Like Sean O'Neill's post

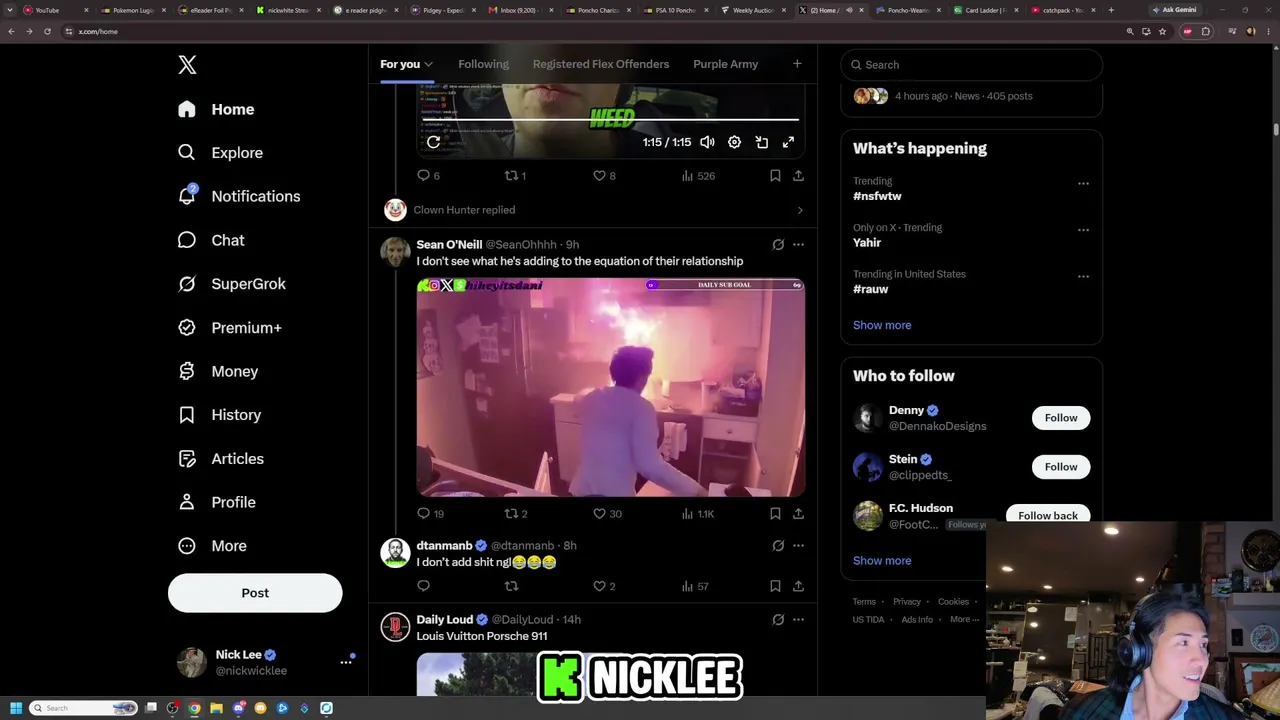pos(600,514)
